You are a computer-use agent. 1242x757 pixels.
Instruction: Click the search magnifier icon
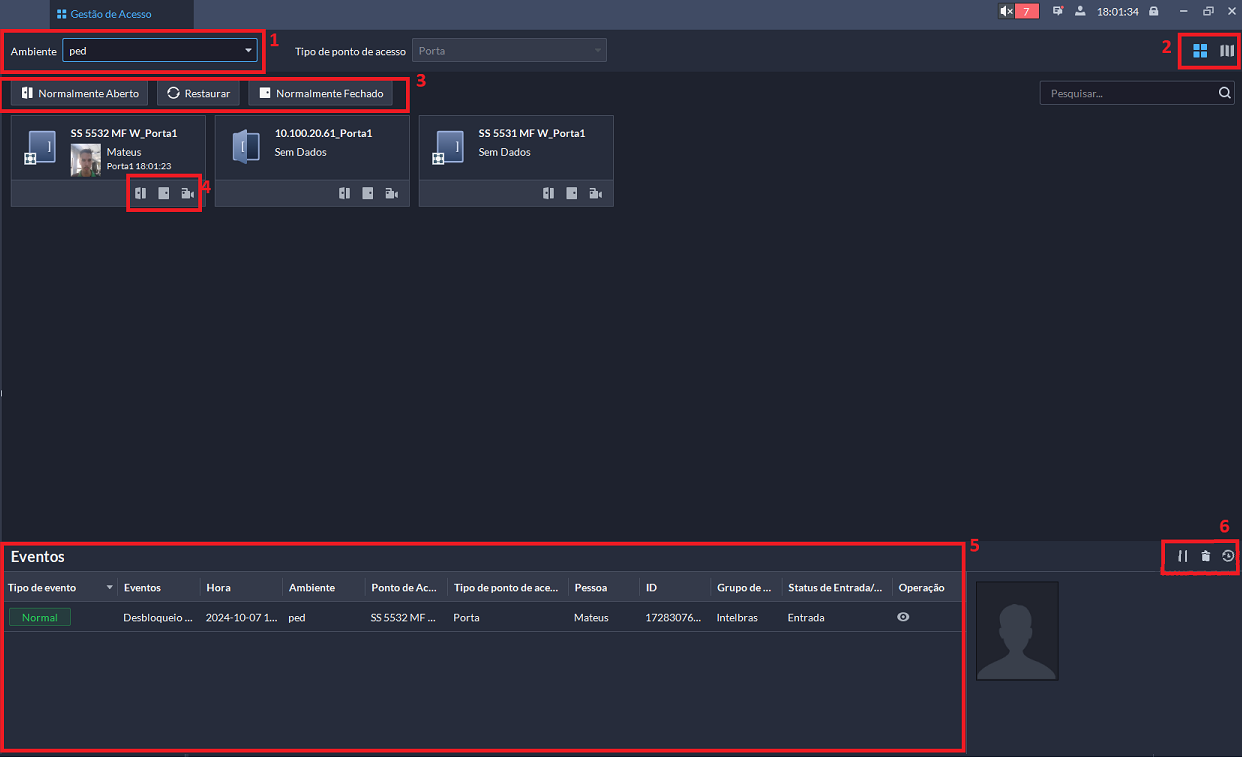pyautogui.click(x=1225, y=93)
